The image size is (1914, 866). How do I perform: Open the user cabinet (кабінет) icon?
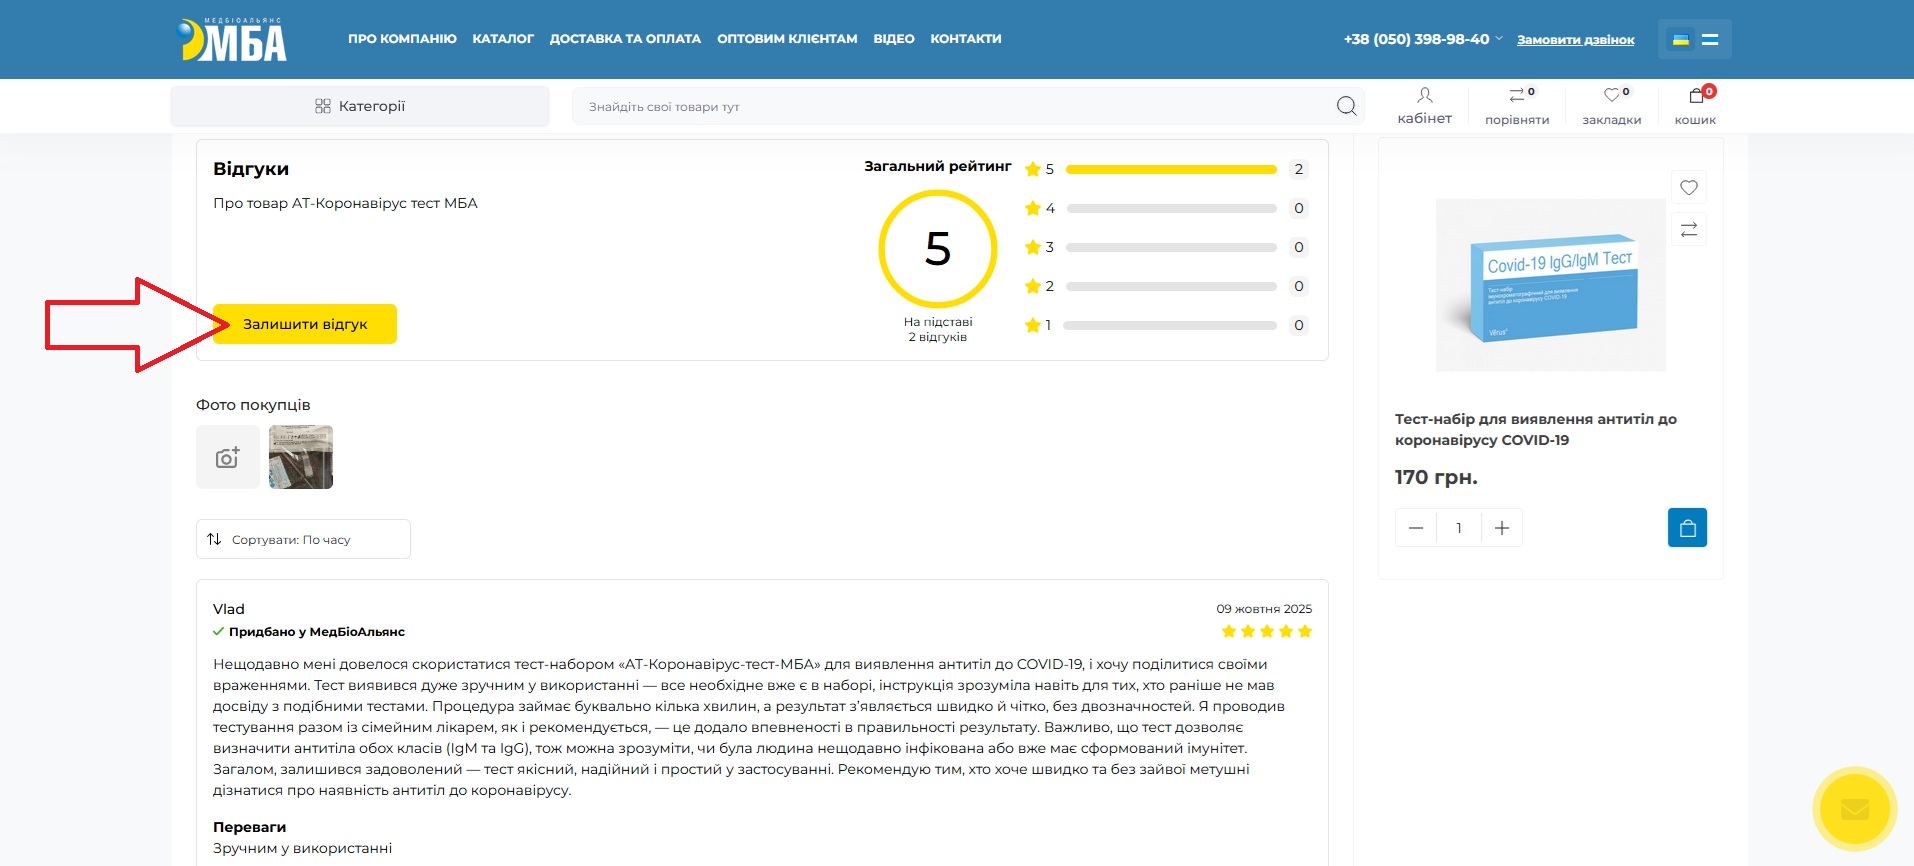(x=1424, y=105)
